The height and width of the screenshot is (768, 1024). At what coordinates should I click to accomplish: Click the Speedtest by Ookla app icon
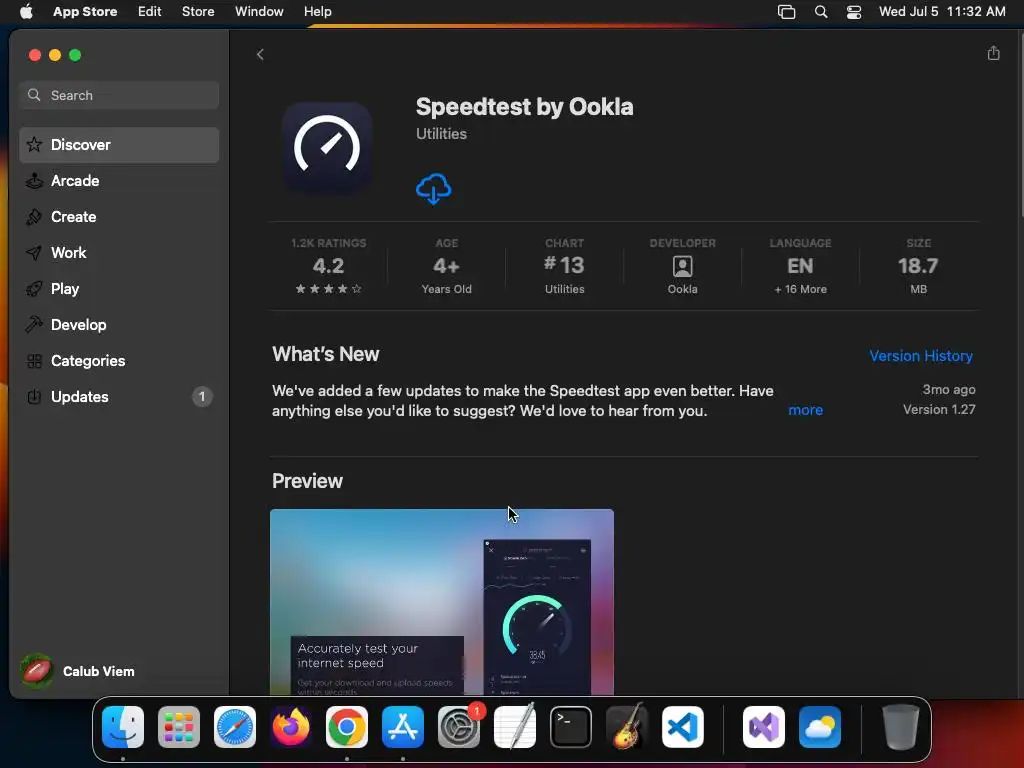(x=327, y=147)
